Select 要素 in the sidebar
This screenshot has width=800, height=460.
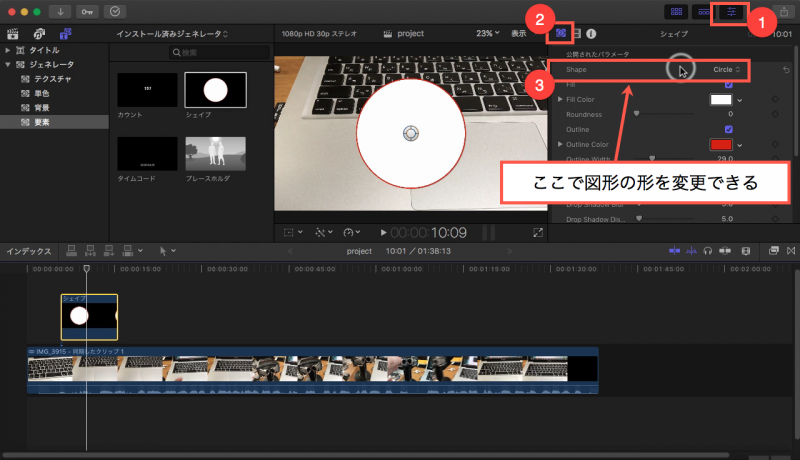tap(41, 122)
